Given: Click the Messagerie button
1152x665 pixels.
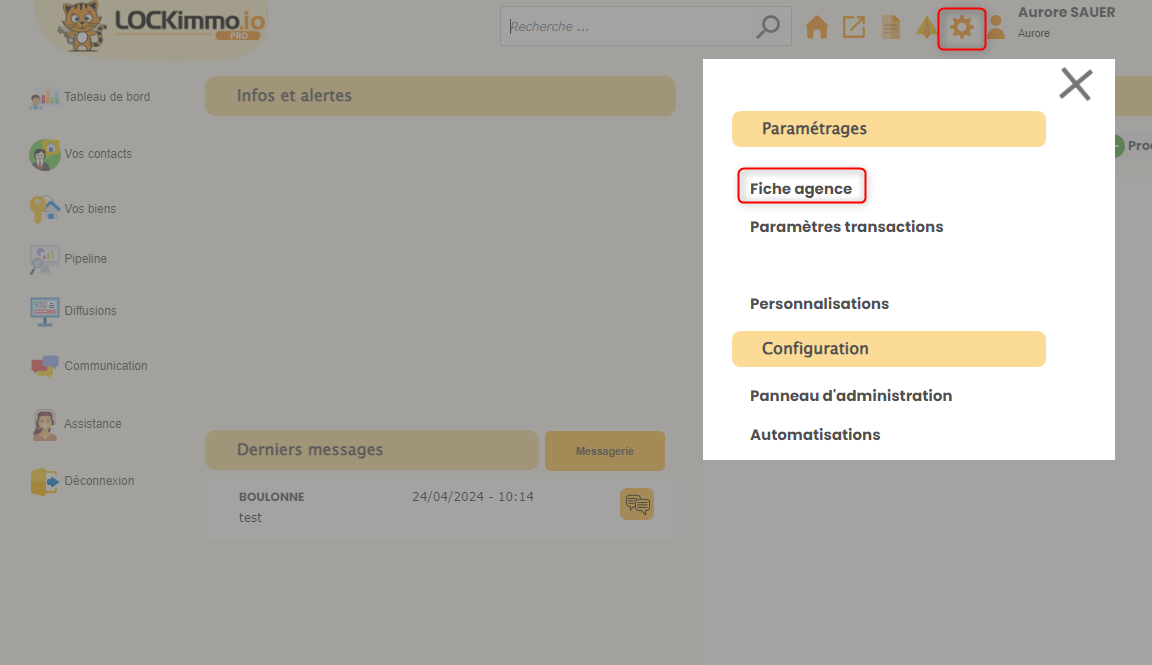Looking at the screenshot, I should [x=605, y=451].
